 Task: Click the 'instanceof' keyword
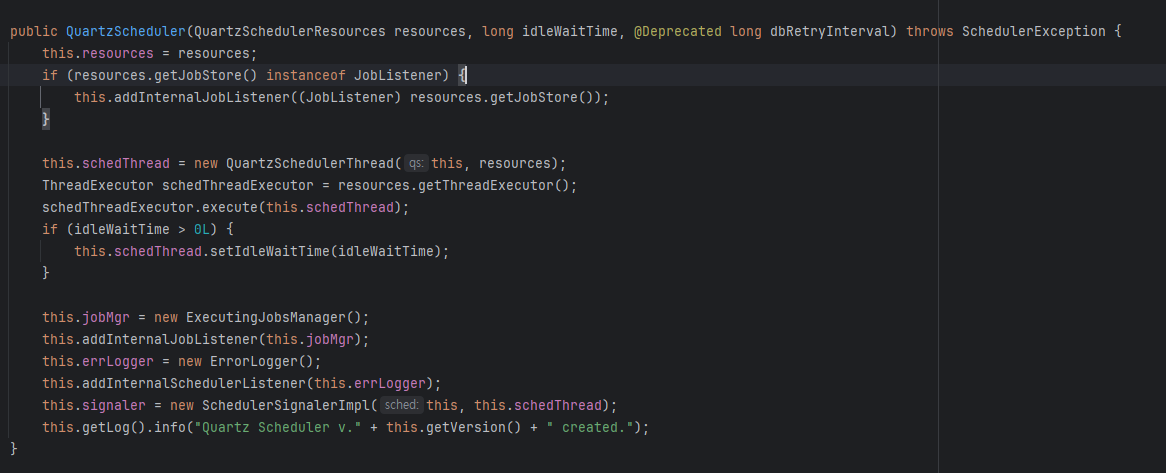[306, 75]
